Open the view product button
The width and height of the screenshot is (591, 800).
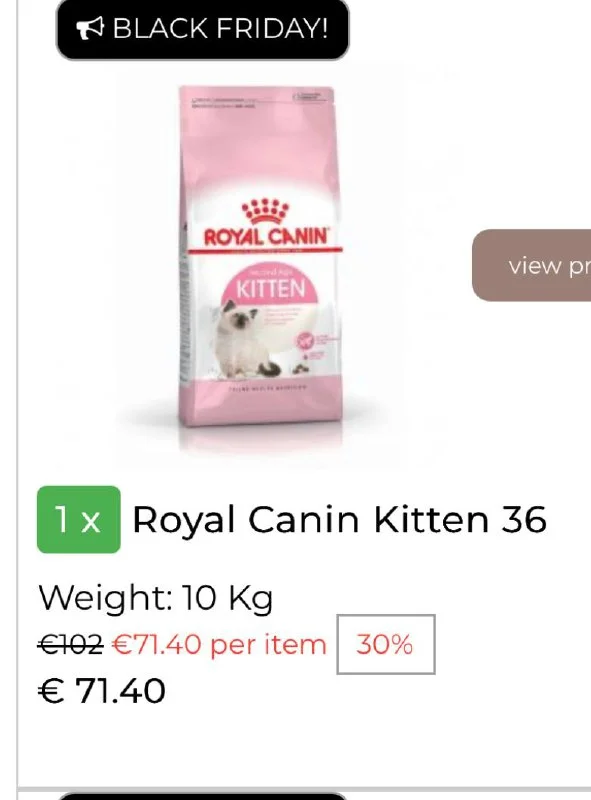(531, 265)
